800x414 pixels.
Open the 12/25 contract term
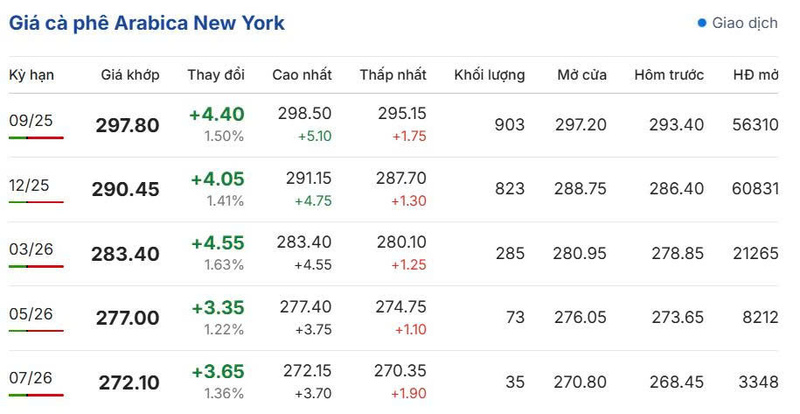click(29, 185)
